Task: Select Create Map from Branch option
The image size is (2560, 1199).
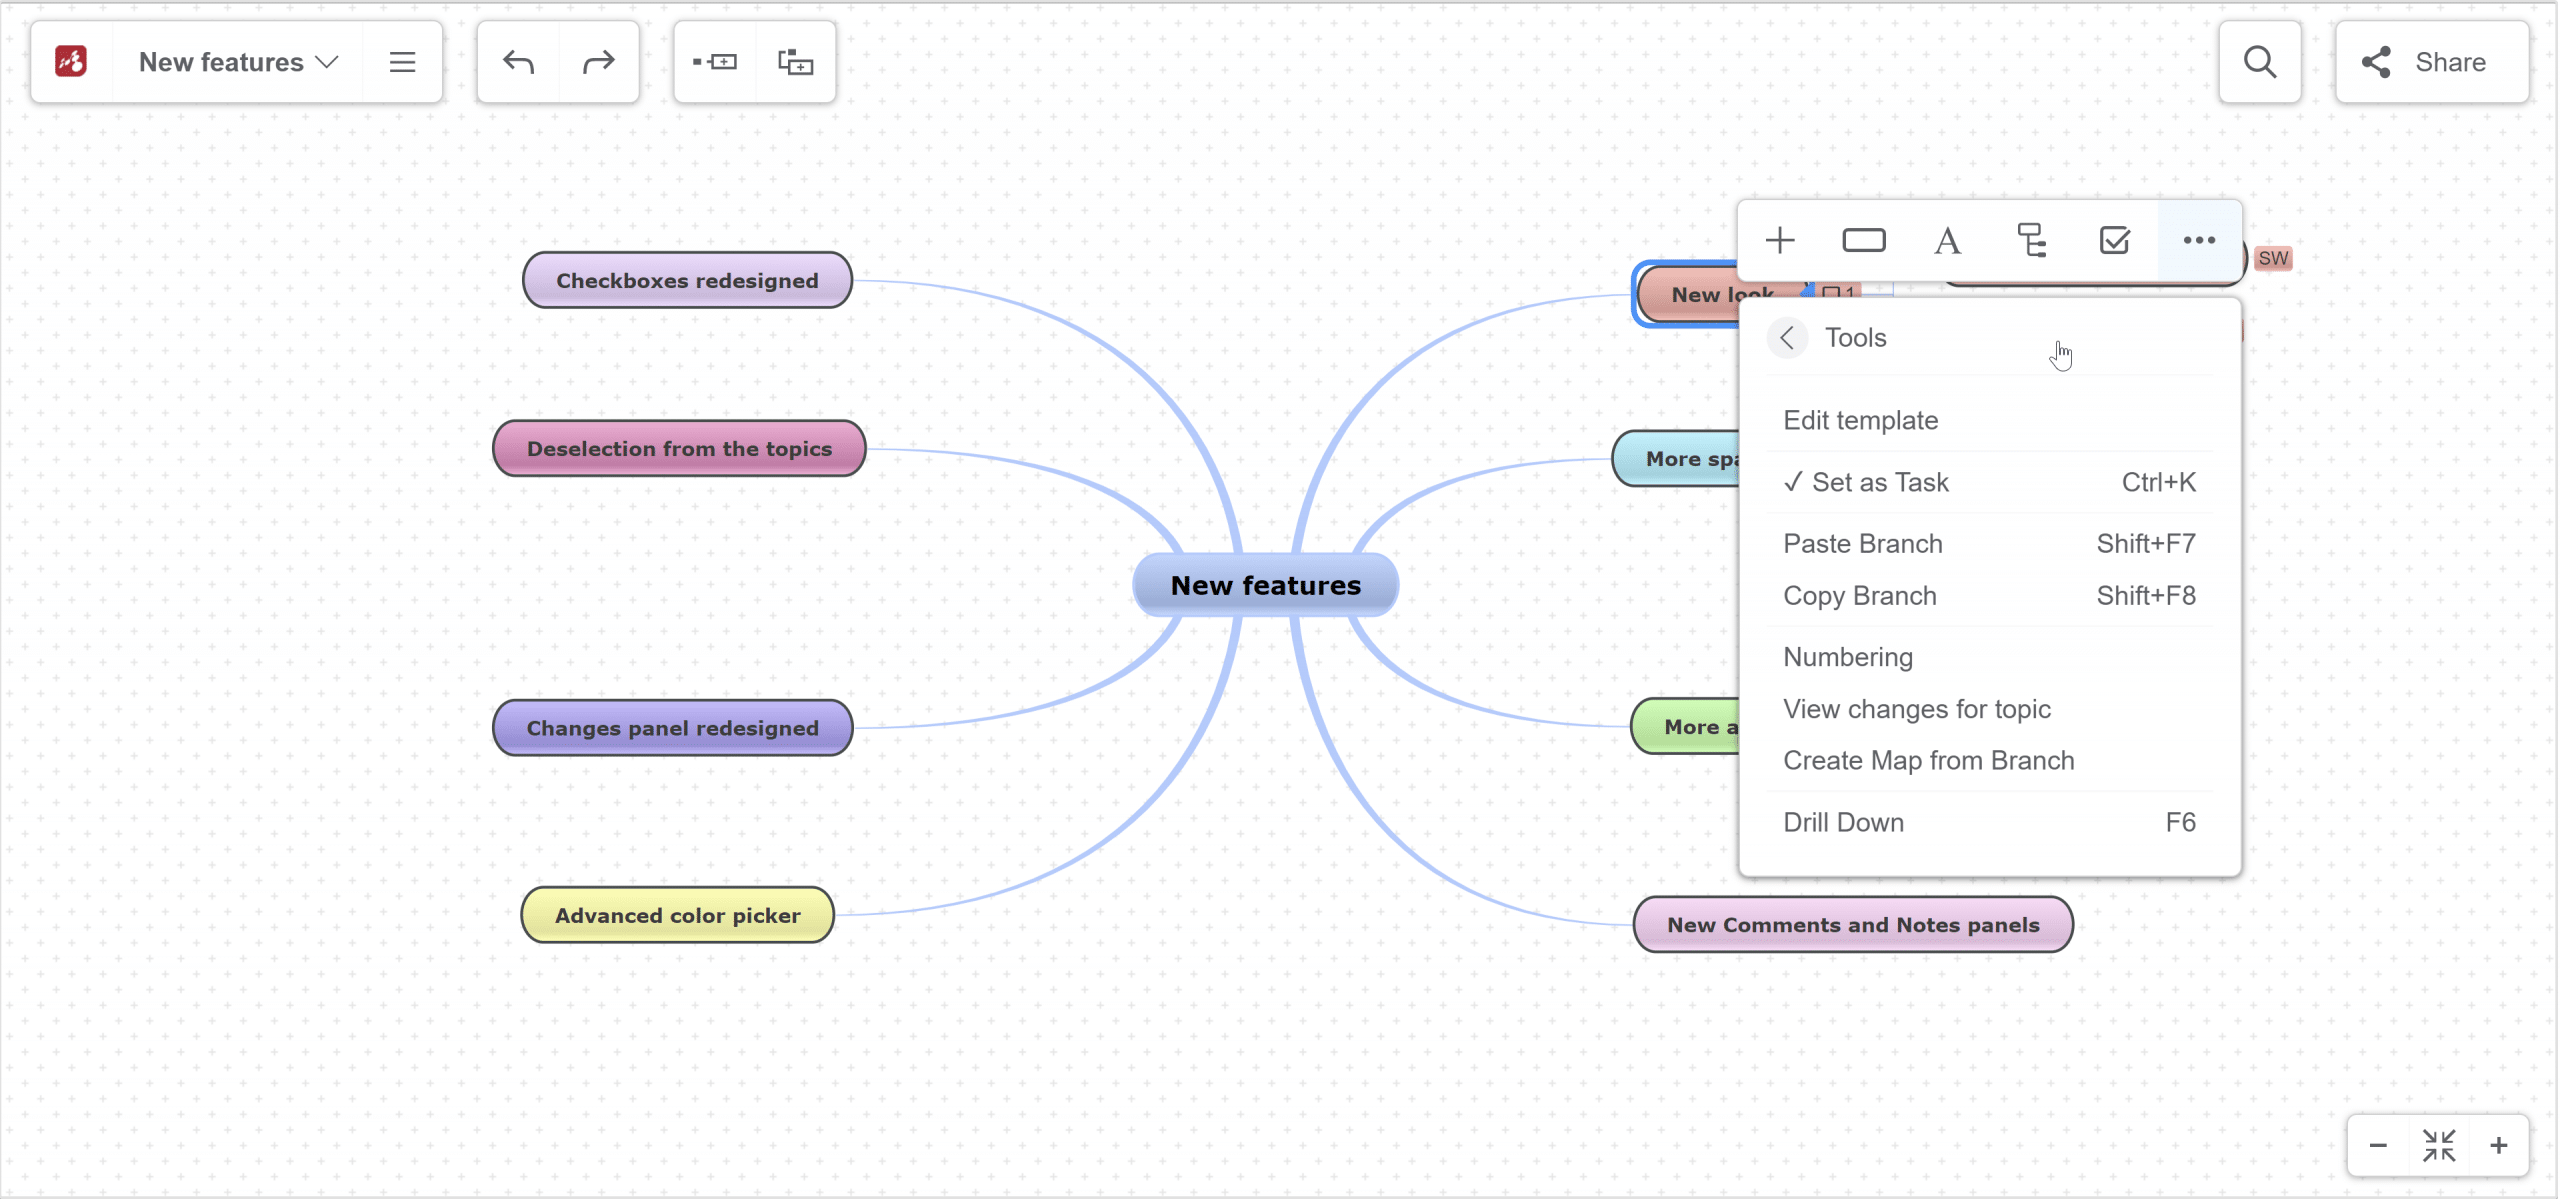Action: pos(1927,760)
